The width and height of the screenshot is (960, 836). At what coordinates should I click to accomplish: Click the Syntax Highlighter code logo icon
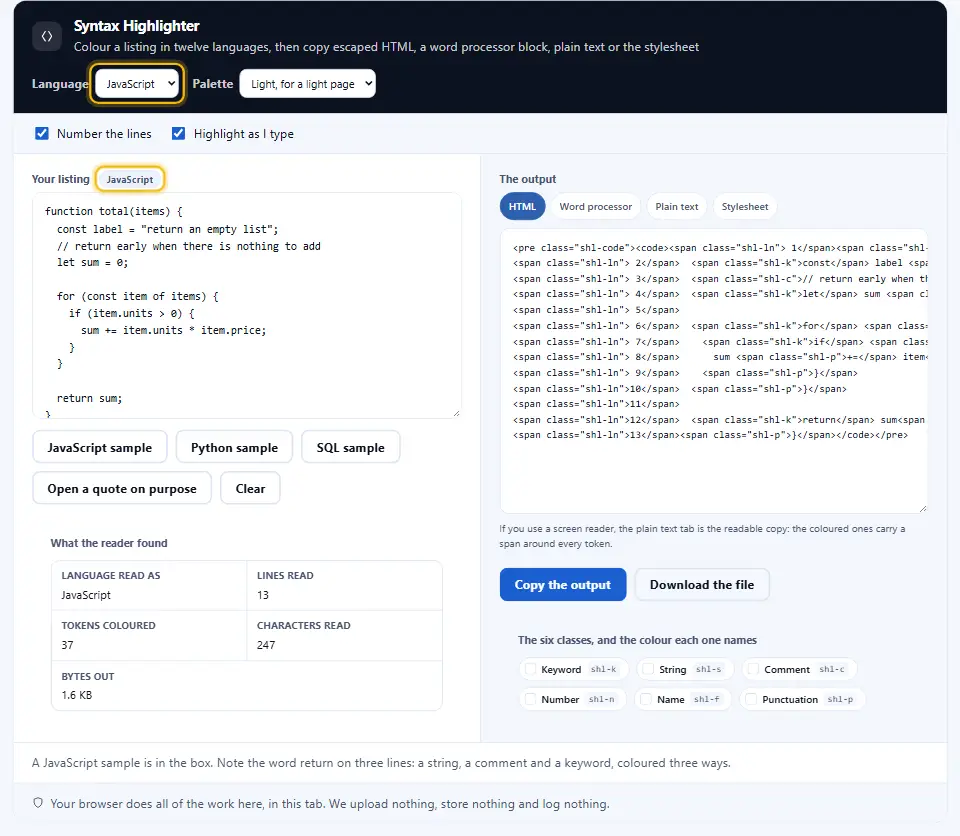pyautogui.click(x=47, y=37)
